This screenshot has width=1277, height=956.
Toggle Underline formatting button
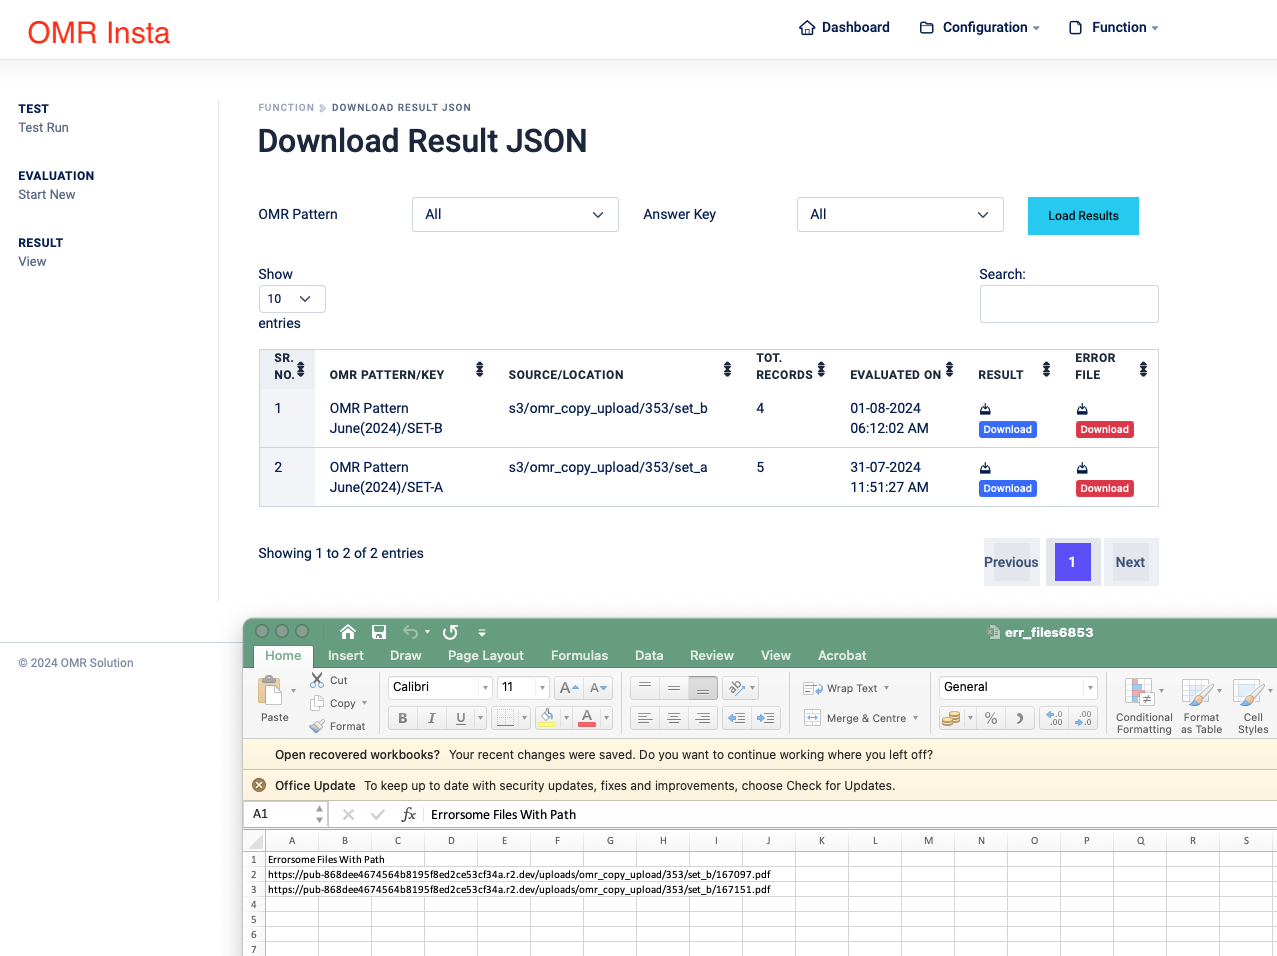tap(460, 718)
